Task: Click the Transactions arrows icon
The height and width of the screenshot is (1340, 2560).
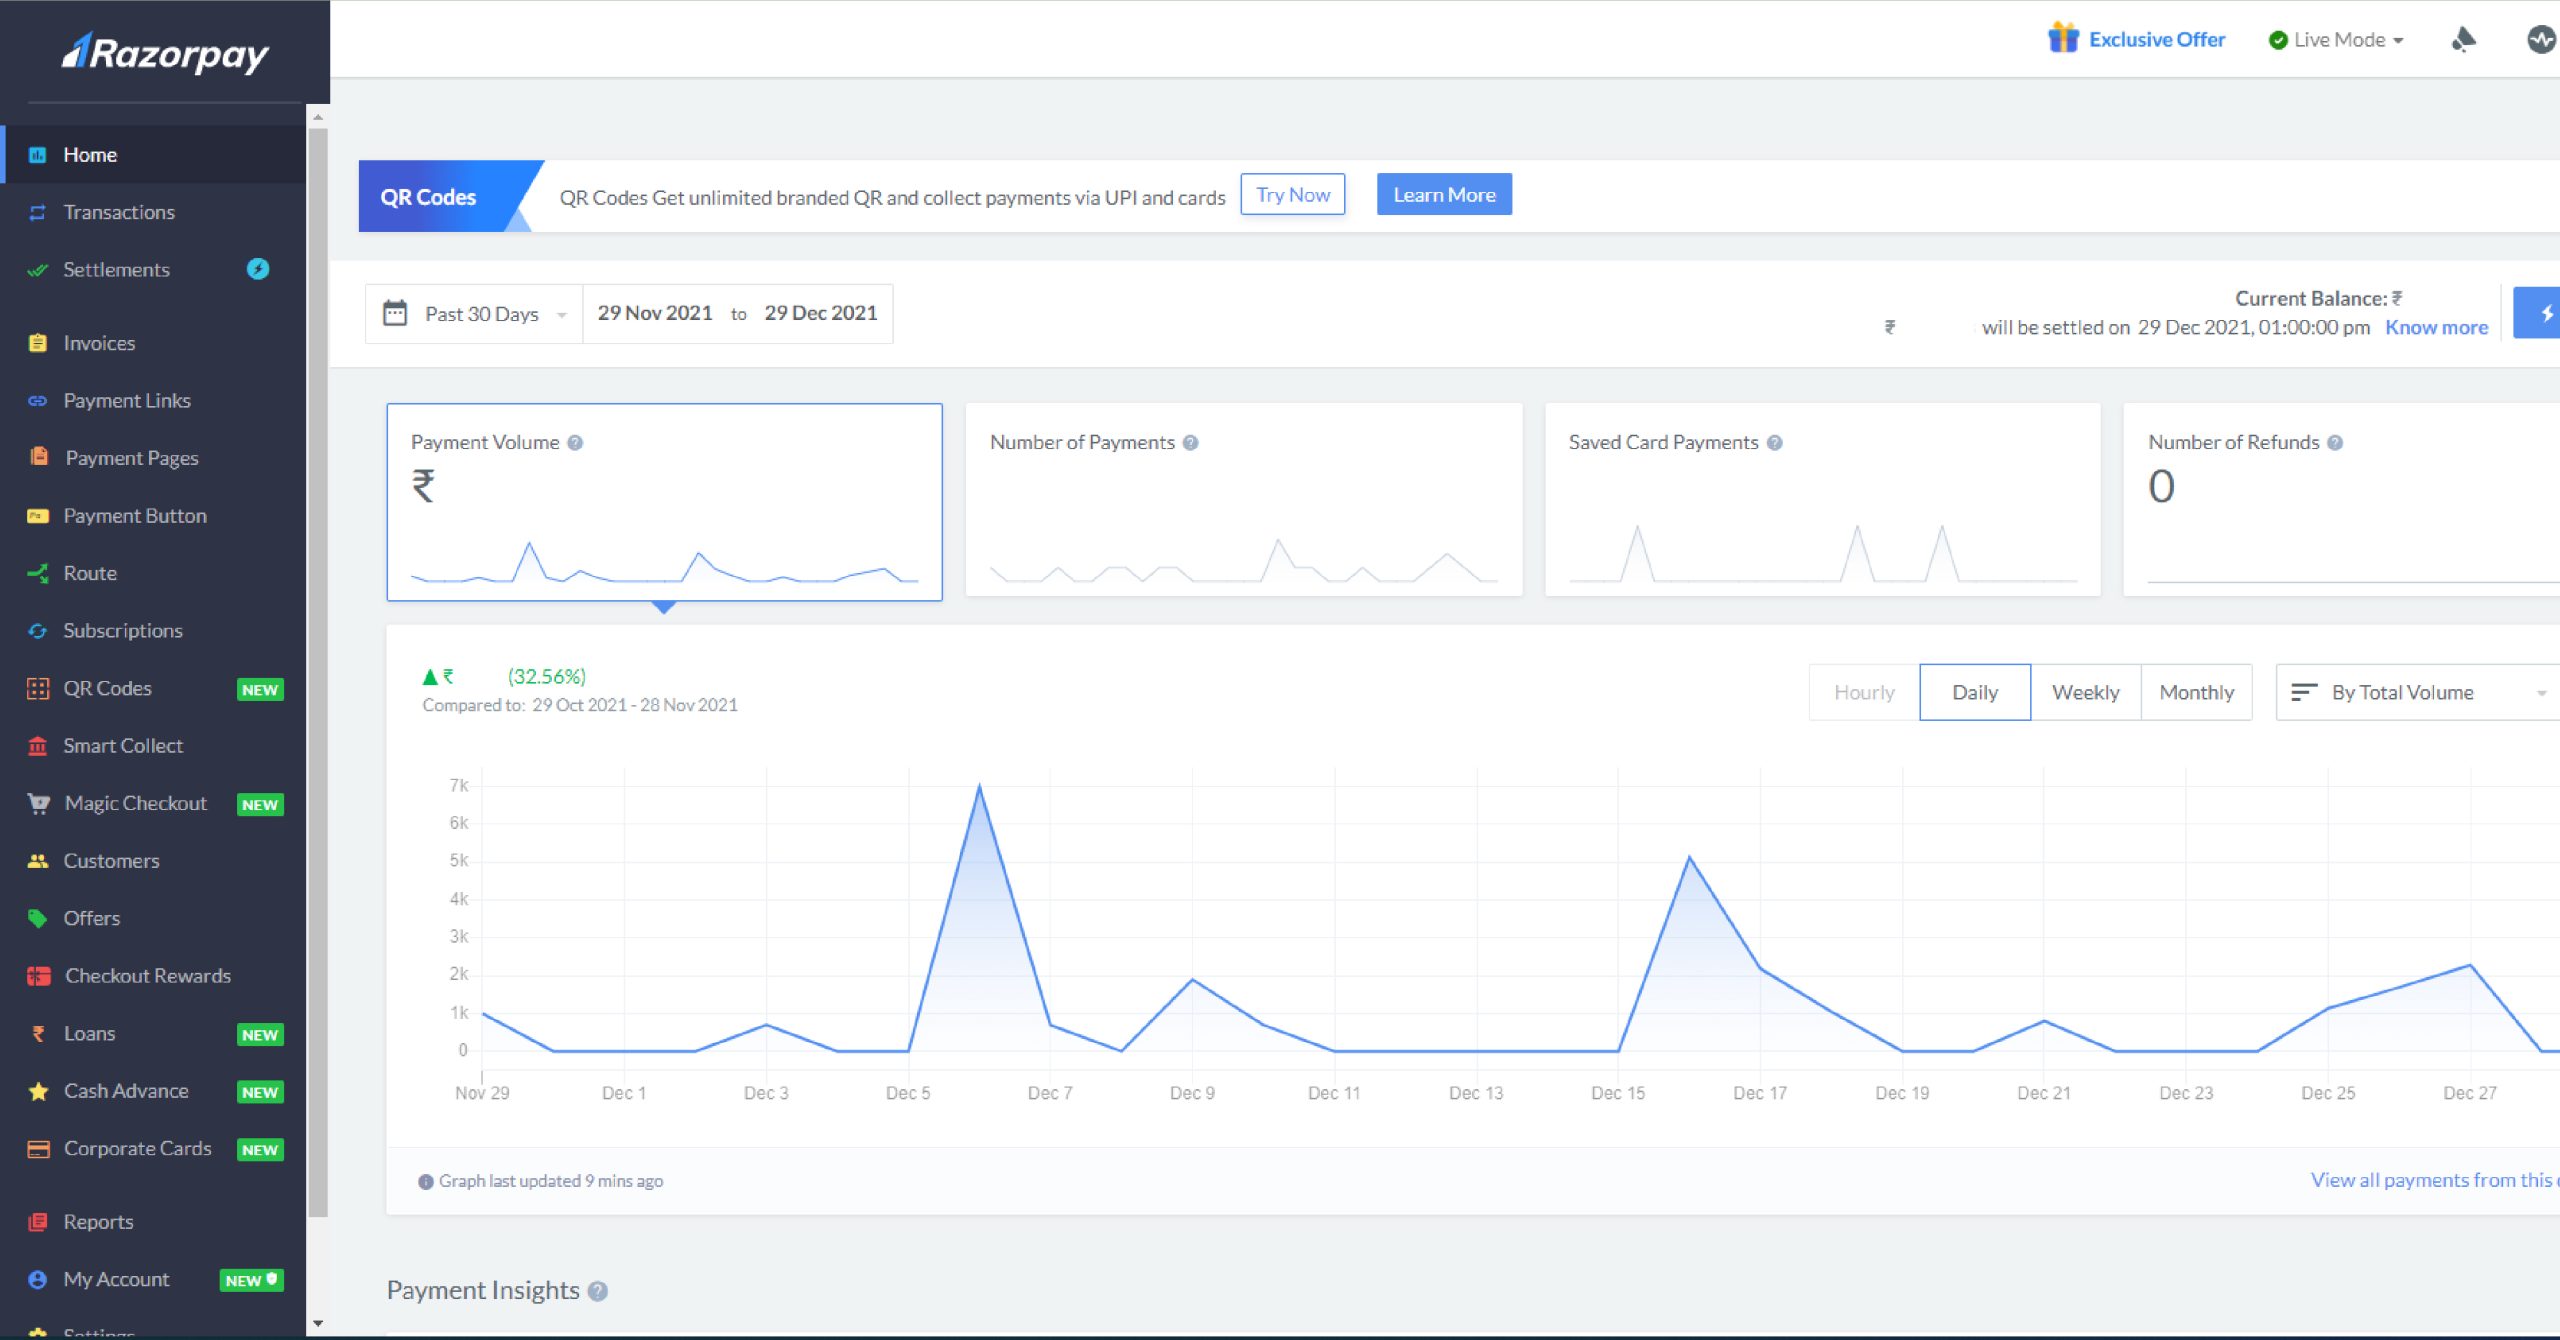Action: [x=38, y=212]
